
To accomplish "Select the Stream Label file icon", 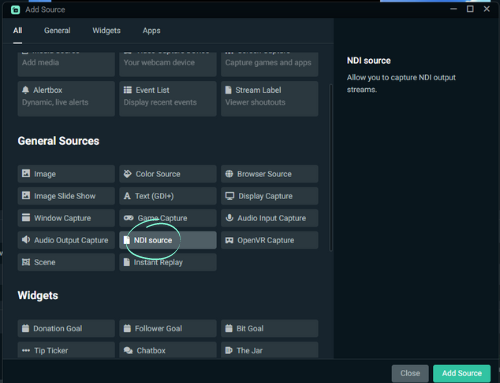I will click(x=228, y=90).
